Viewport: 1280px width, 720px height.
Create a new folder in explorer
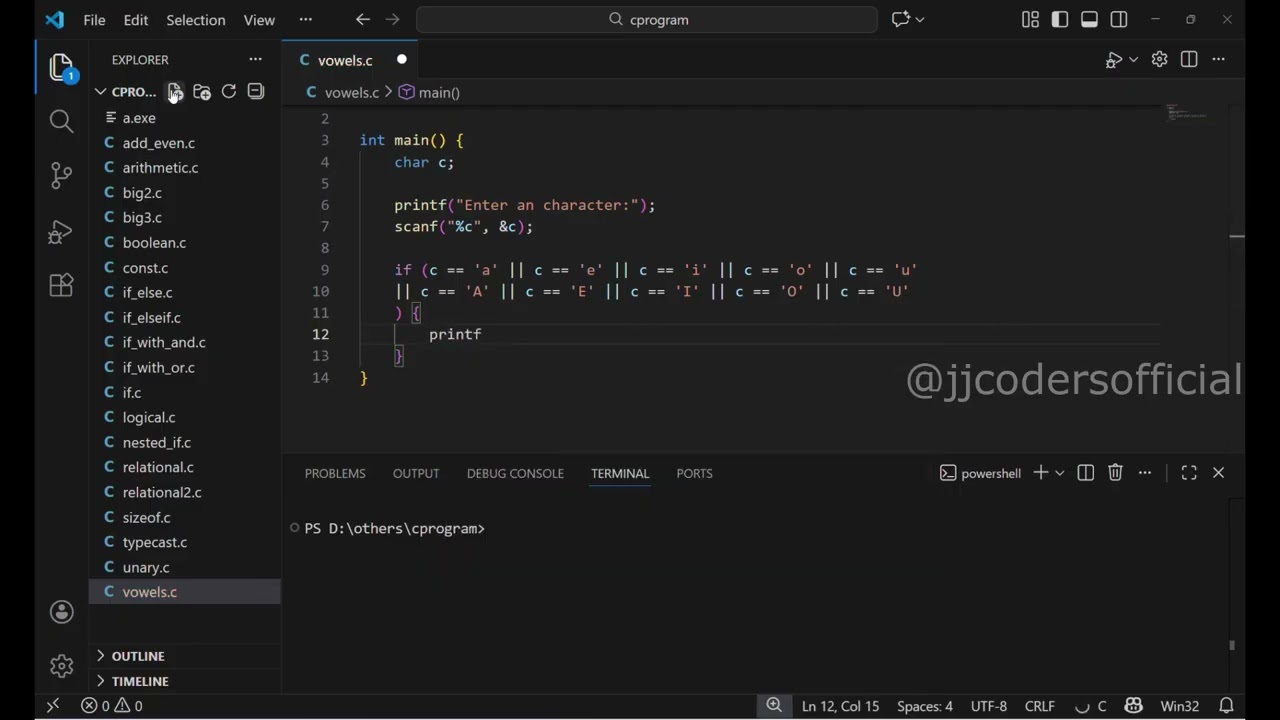tap(202, 92)
